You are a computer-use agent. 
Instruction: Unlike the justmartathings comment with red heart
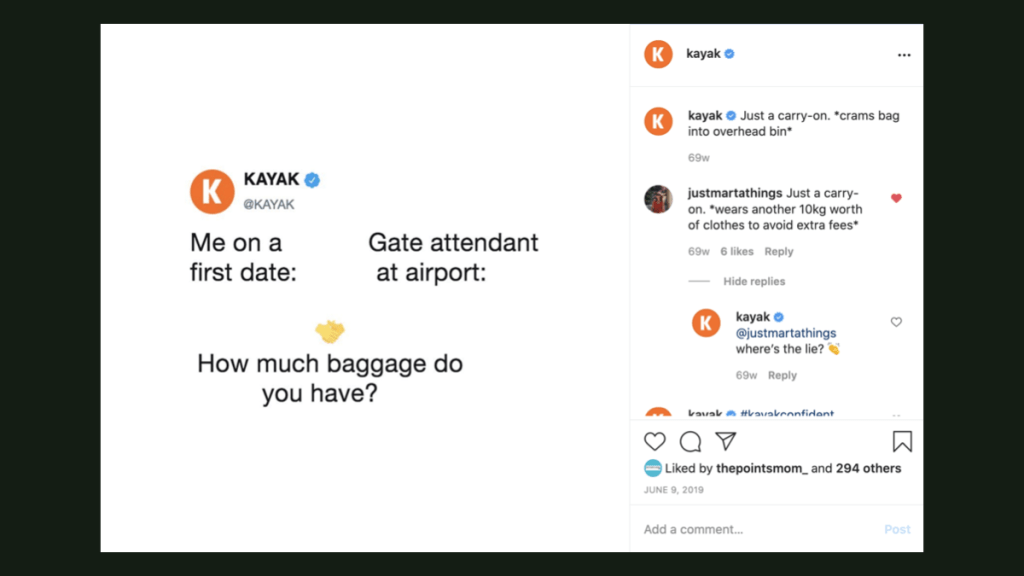(x=896, y=198)
